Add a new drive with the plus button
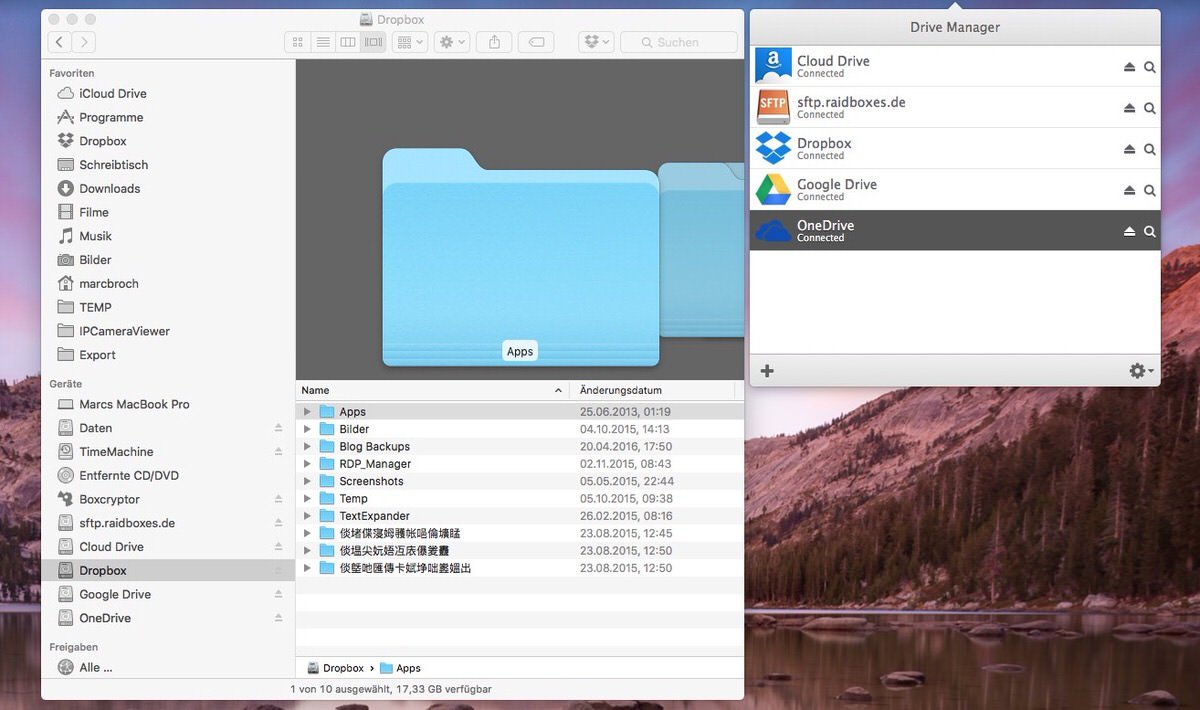The height and width of the screenshot is (710, 1200). coord(767,371)
